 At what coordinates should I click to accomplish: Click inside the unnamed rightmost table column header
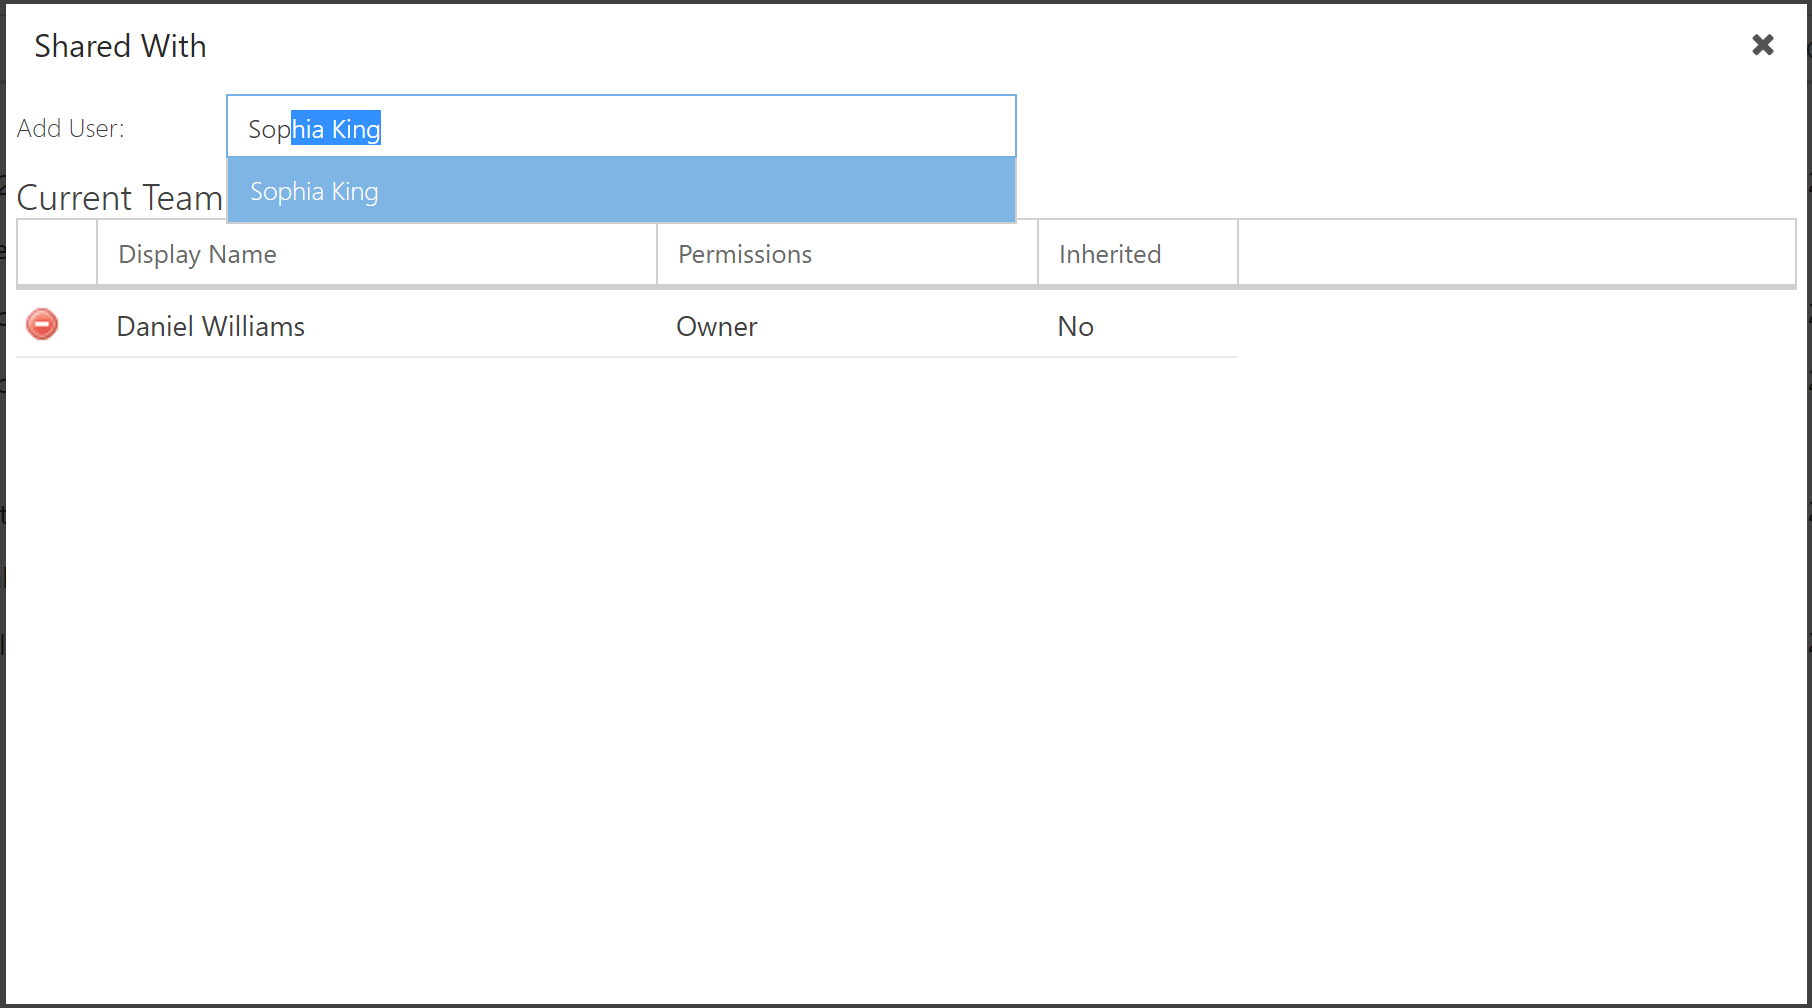point(1515,253)
